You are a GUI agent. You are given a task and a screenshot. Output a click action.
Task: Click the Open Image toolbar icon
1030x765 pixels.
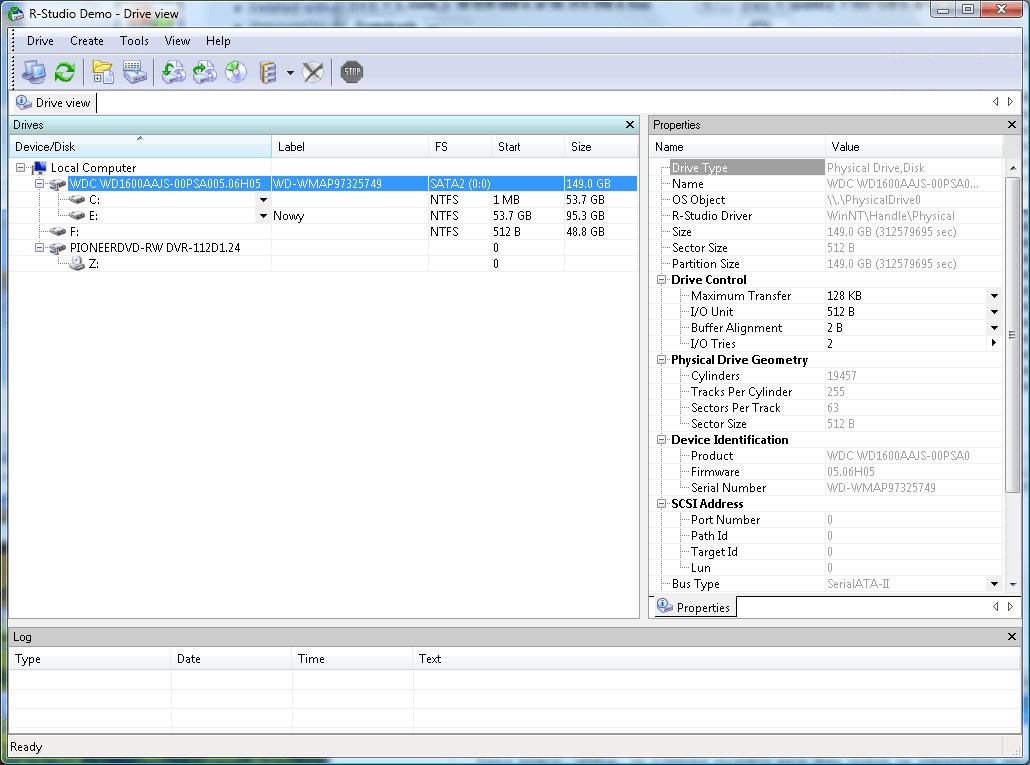click(x=173, y=72)
